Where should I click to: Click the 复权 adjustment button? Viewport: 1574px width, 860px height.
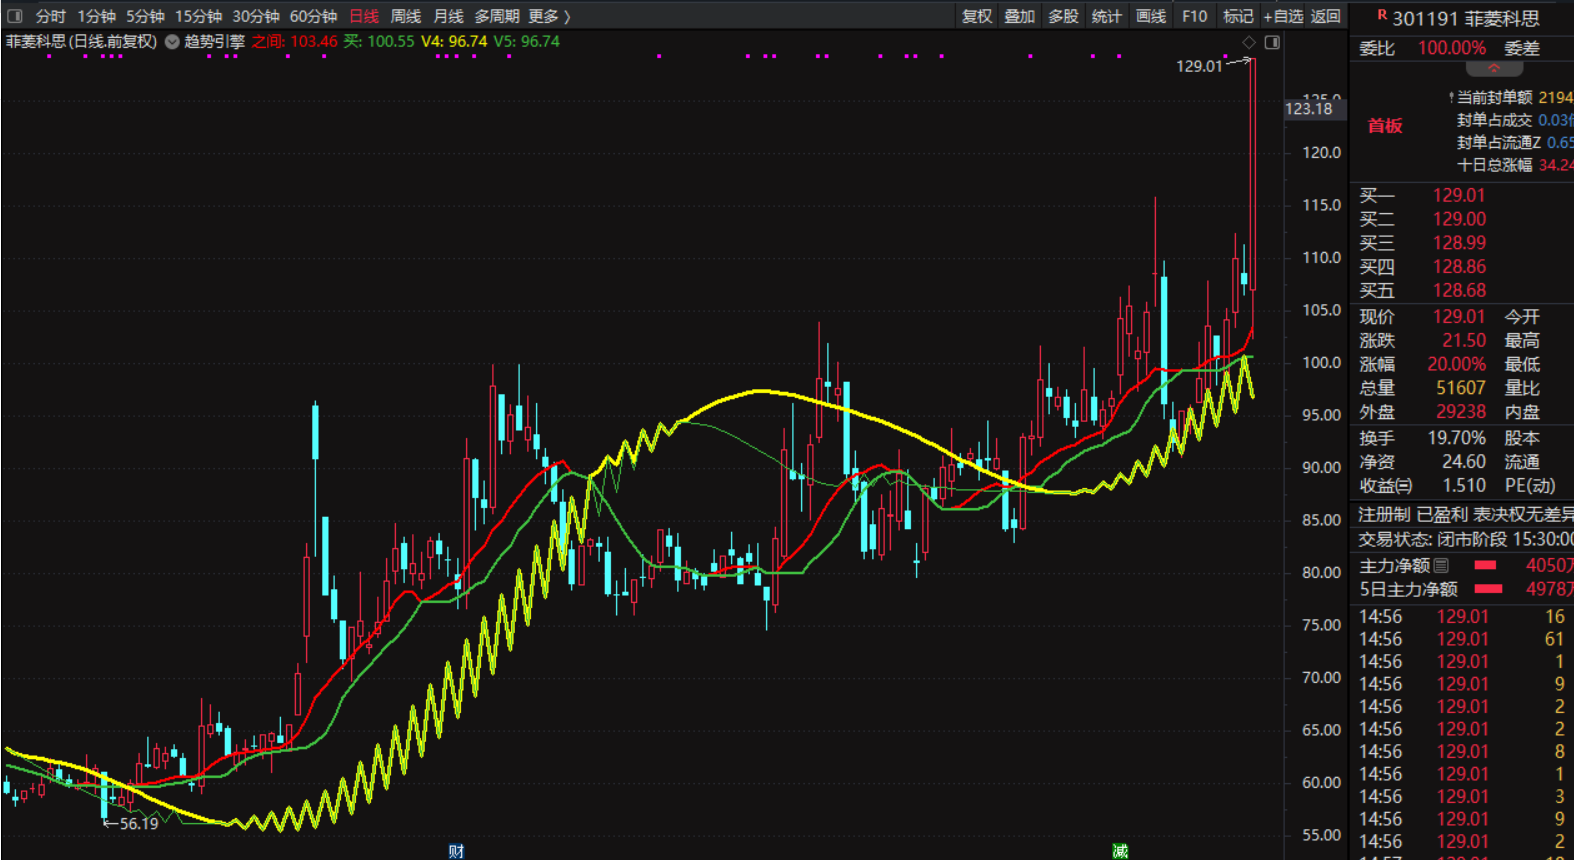pyautogui.click(x=976, y=16)
